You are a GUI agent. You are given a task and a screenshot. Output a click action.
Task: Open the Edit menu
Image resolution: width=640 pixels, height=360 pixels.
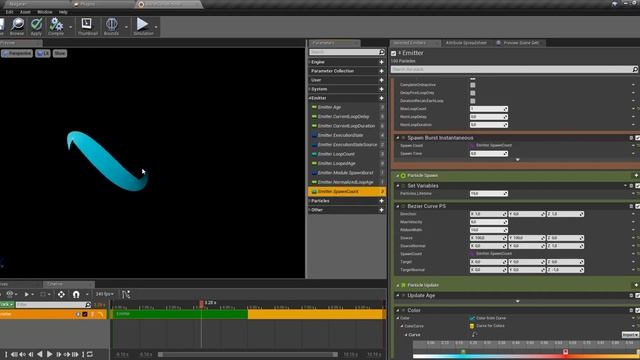point(9,12)
